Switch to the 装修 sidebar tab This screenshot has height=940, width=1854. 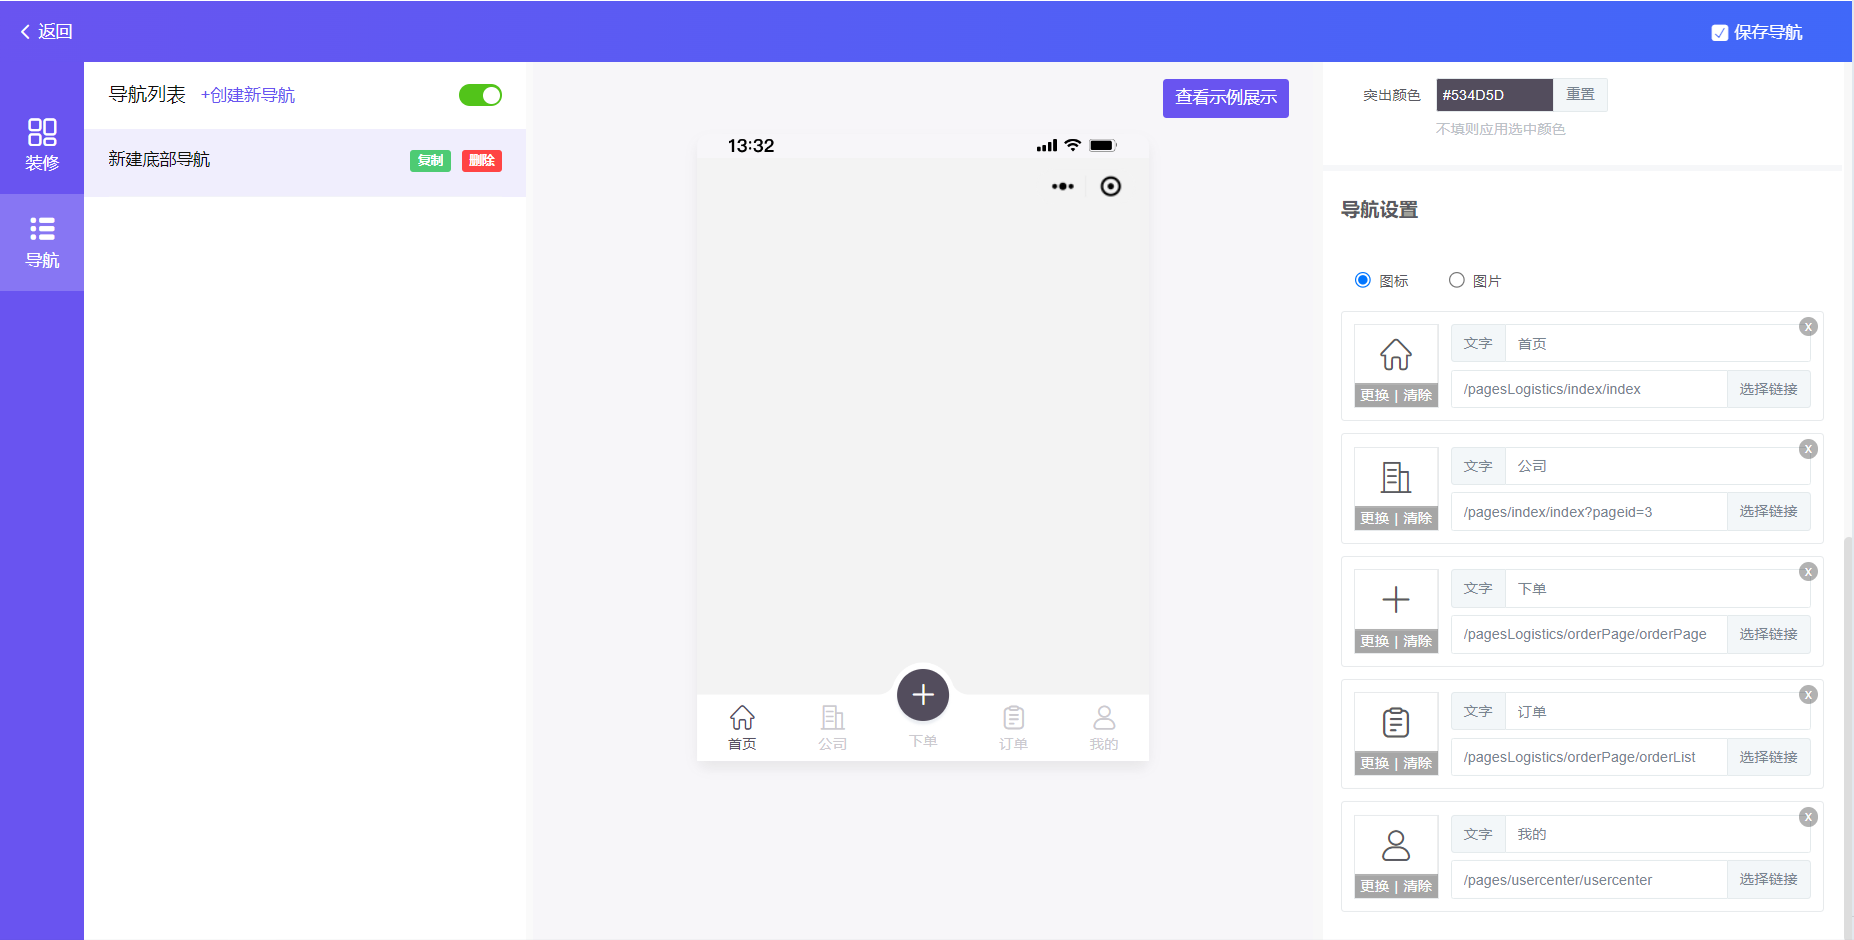42,144
